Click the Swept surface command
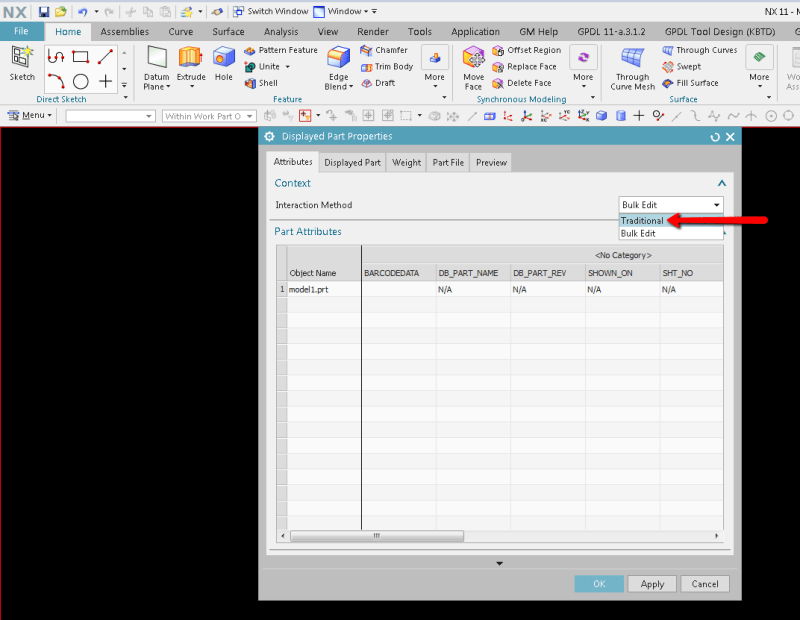This screenshot has height=620, width=800. click(x=682, y=66)
